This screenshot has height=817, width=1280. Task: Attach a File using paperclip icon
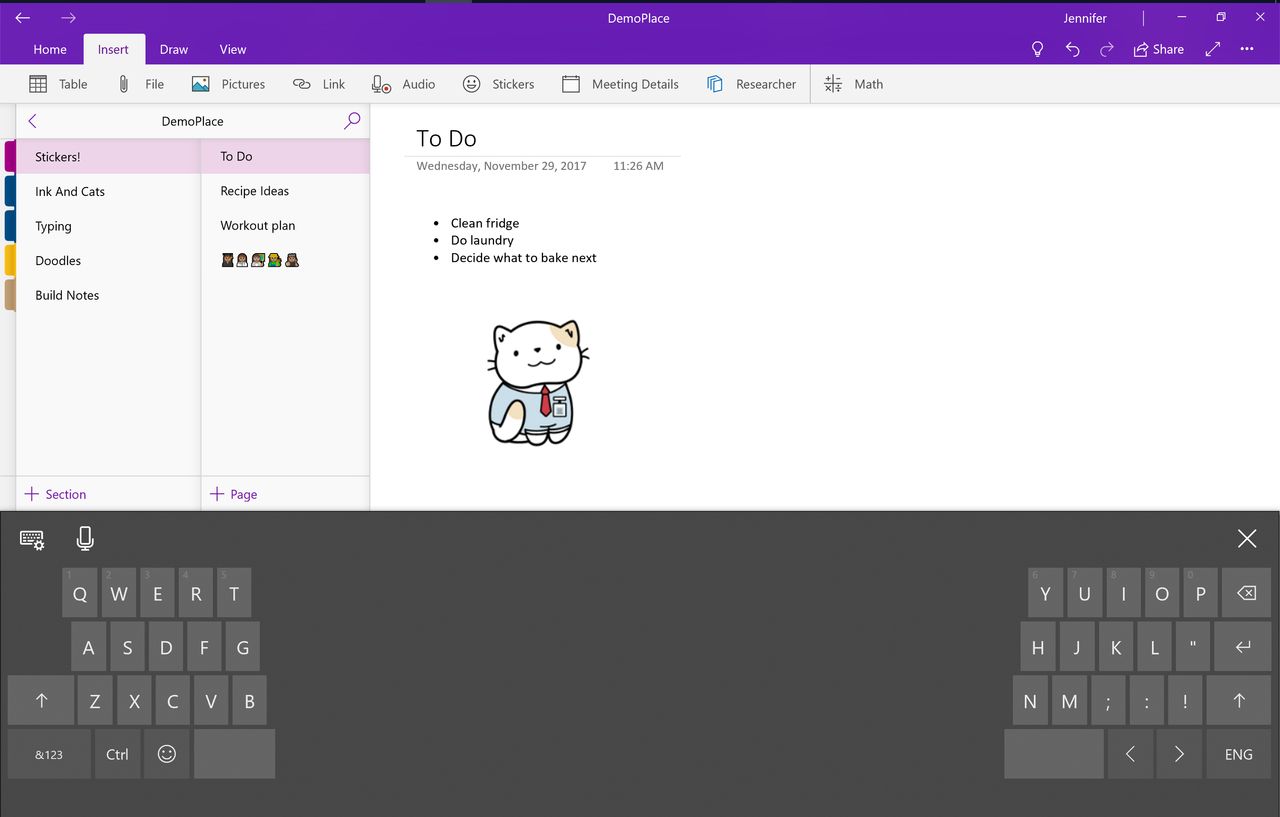(140, 84)
